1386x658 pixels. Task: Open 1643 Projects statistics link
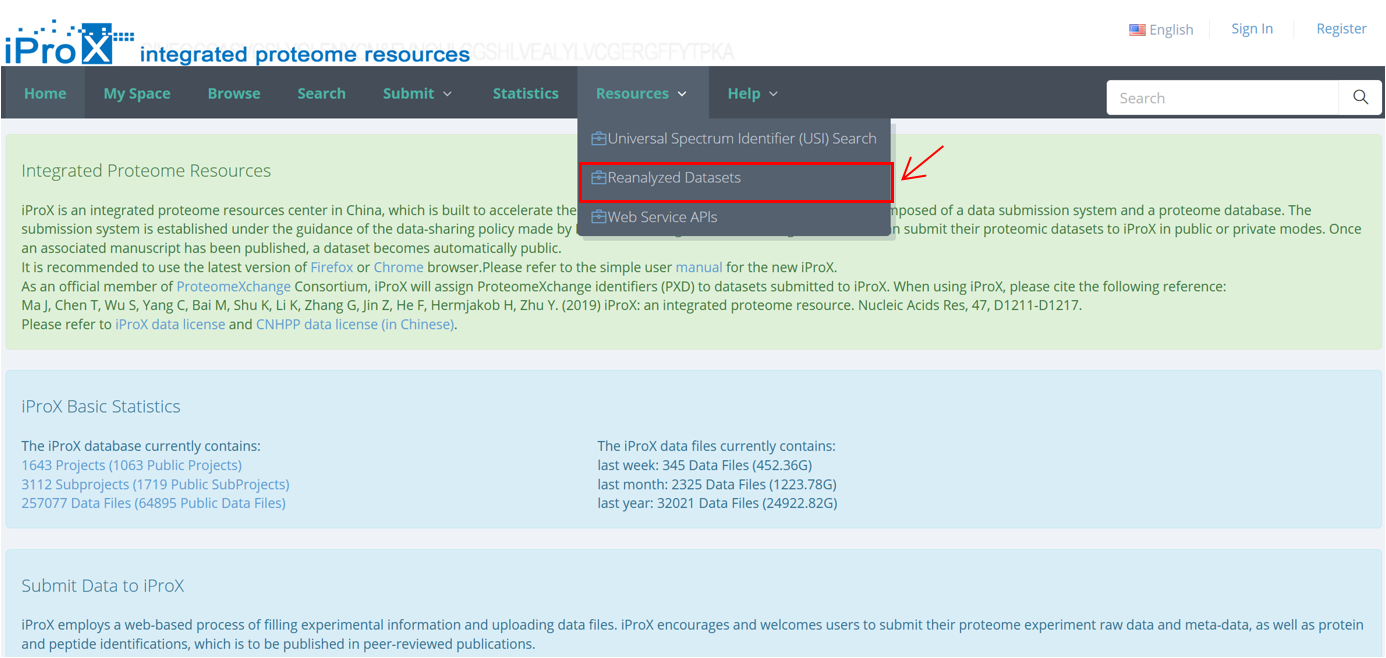131,465
